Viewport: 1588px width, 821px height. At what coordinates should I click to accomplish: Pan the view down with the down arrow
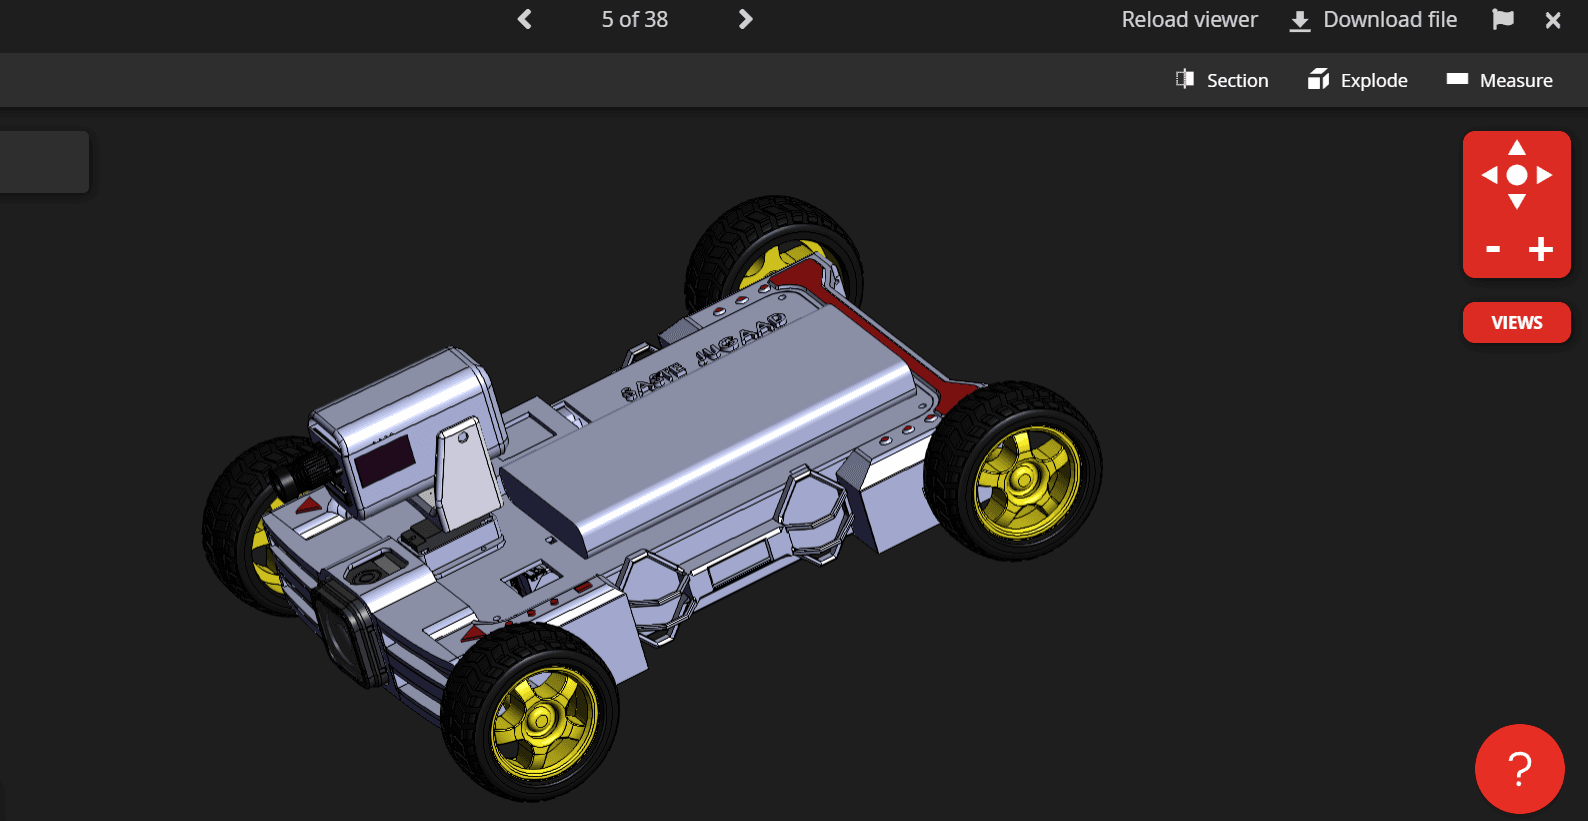tap(1517, 202)
